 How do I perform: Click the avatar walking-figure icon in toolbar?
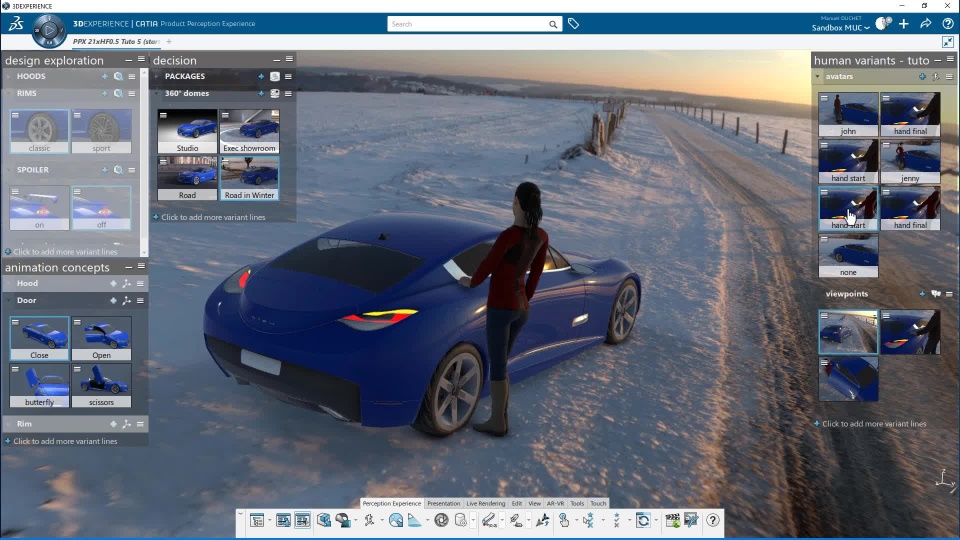369,520
